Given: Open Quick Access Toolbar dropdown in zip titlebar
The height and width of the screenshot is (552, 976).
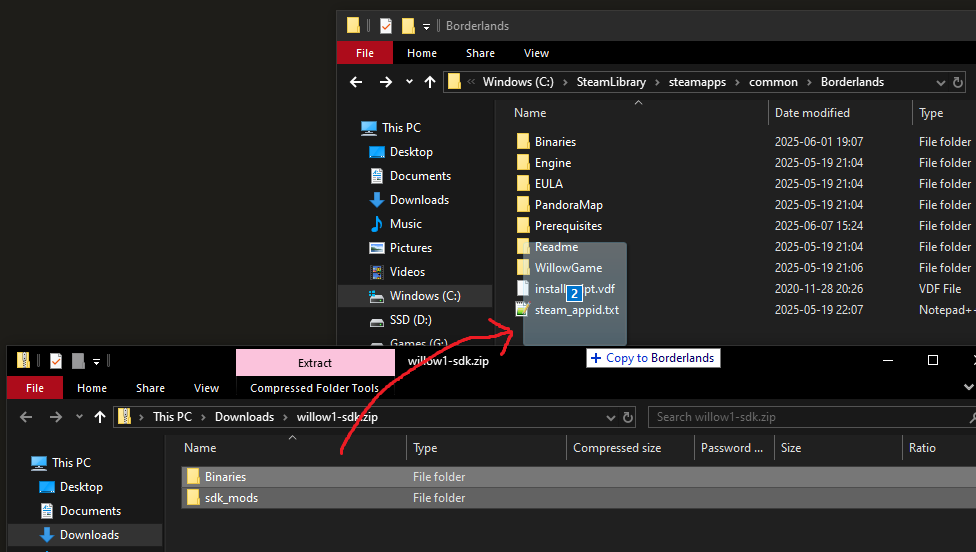Looking at the screenshot, I should coord(96,362).
